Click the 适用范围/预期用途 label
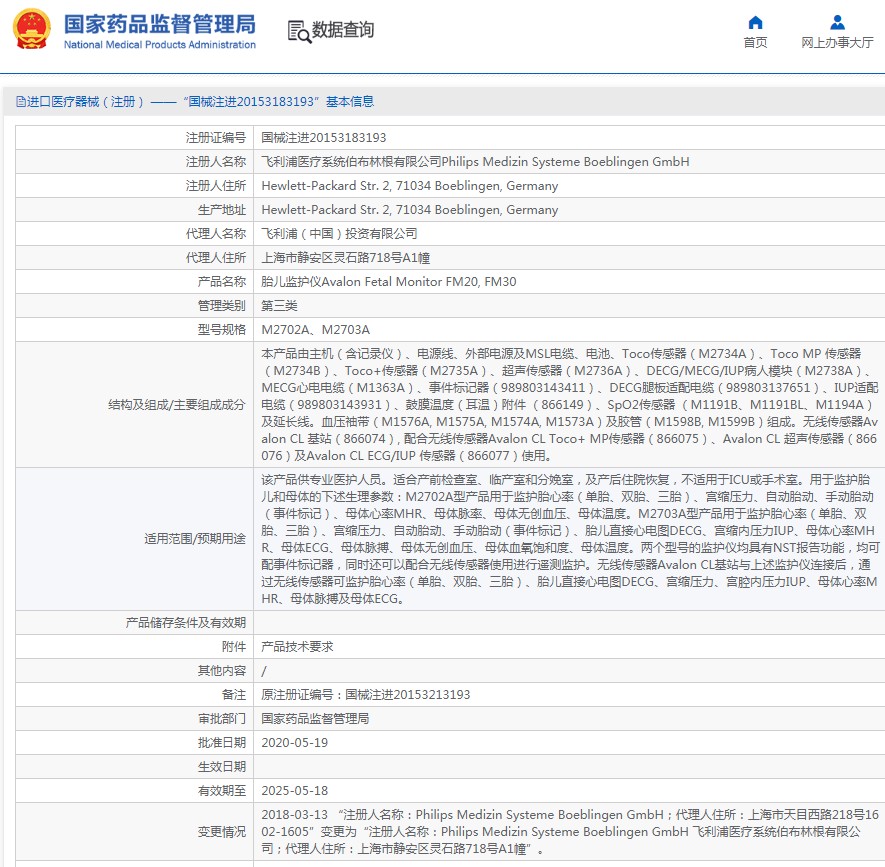 point(195,539)
